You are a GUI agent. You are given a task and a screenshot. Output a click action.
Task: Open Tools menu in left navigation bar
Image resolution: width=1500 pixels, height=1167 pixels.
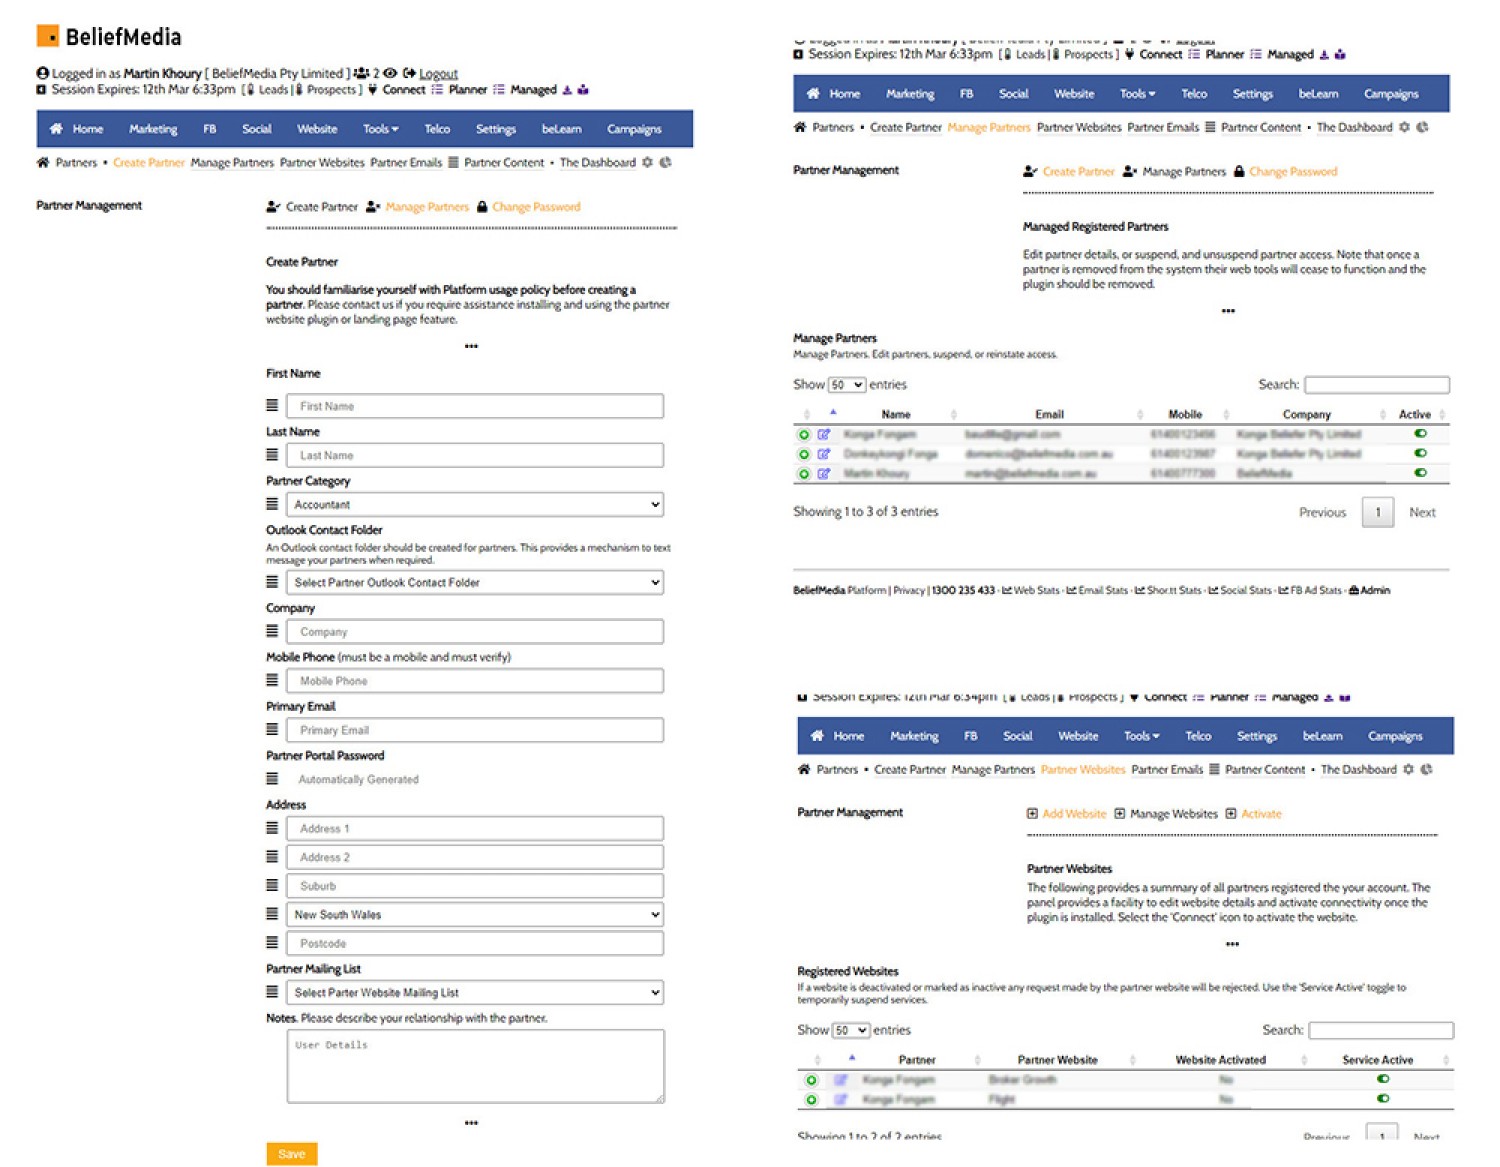click(x=380, y=129)
